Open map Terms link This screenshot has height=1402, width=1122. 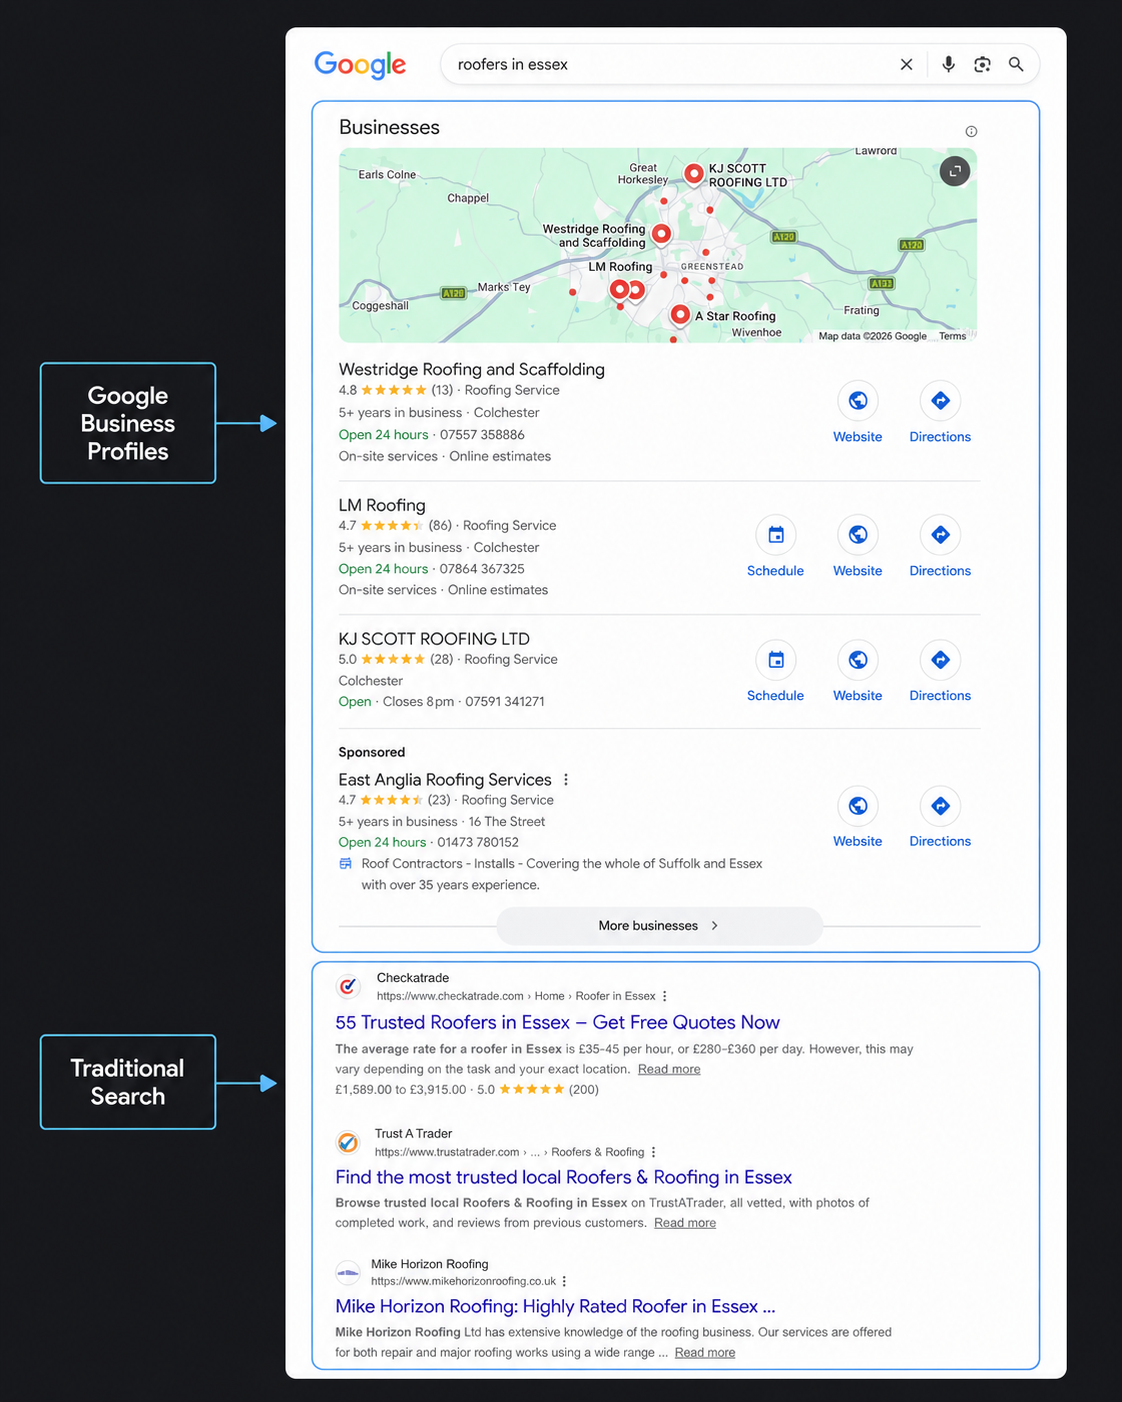[x=953, y=336]
